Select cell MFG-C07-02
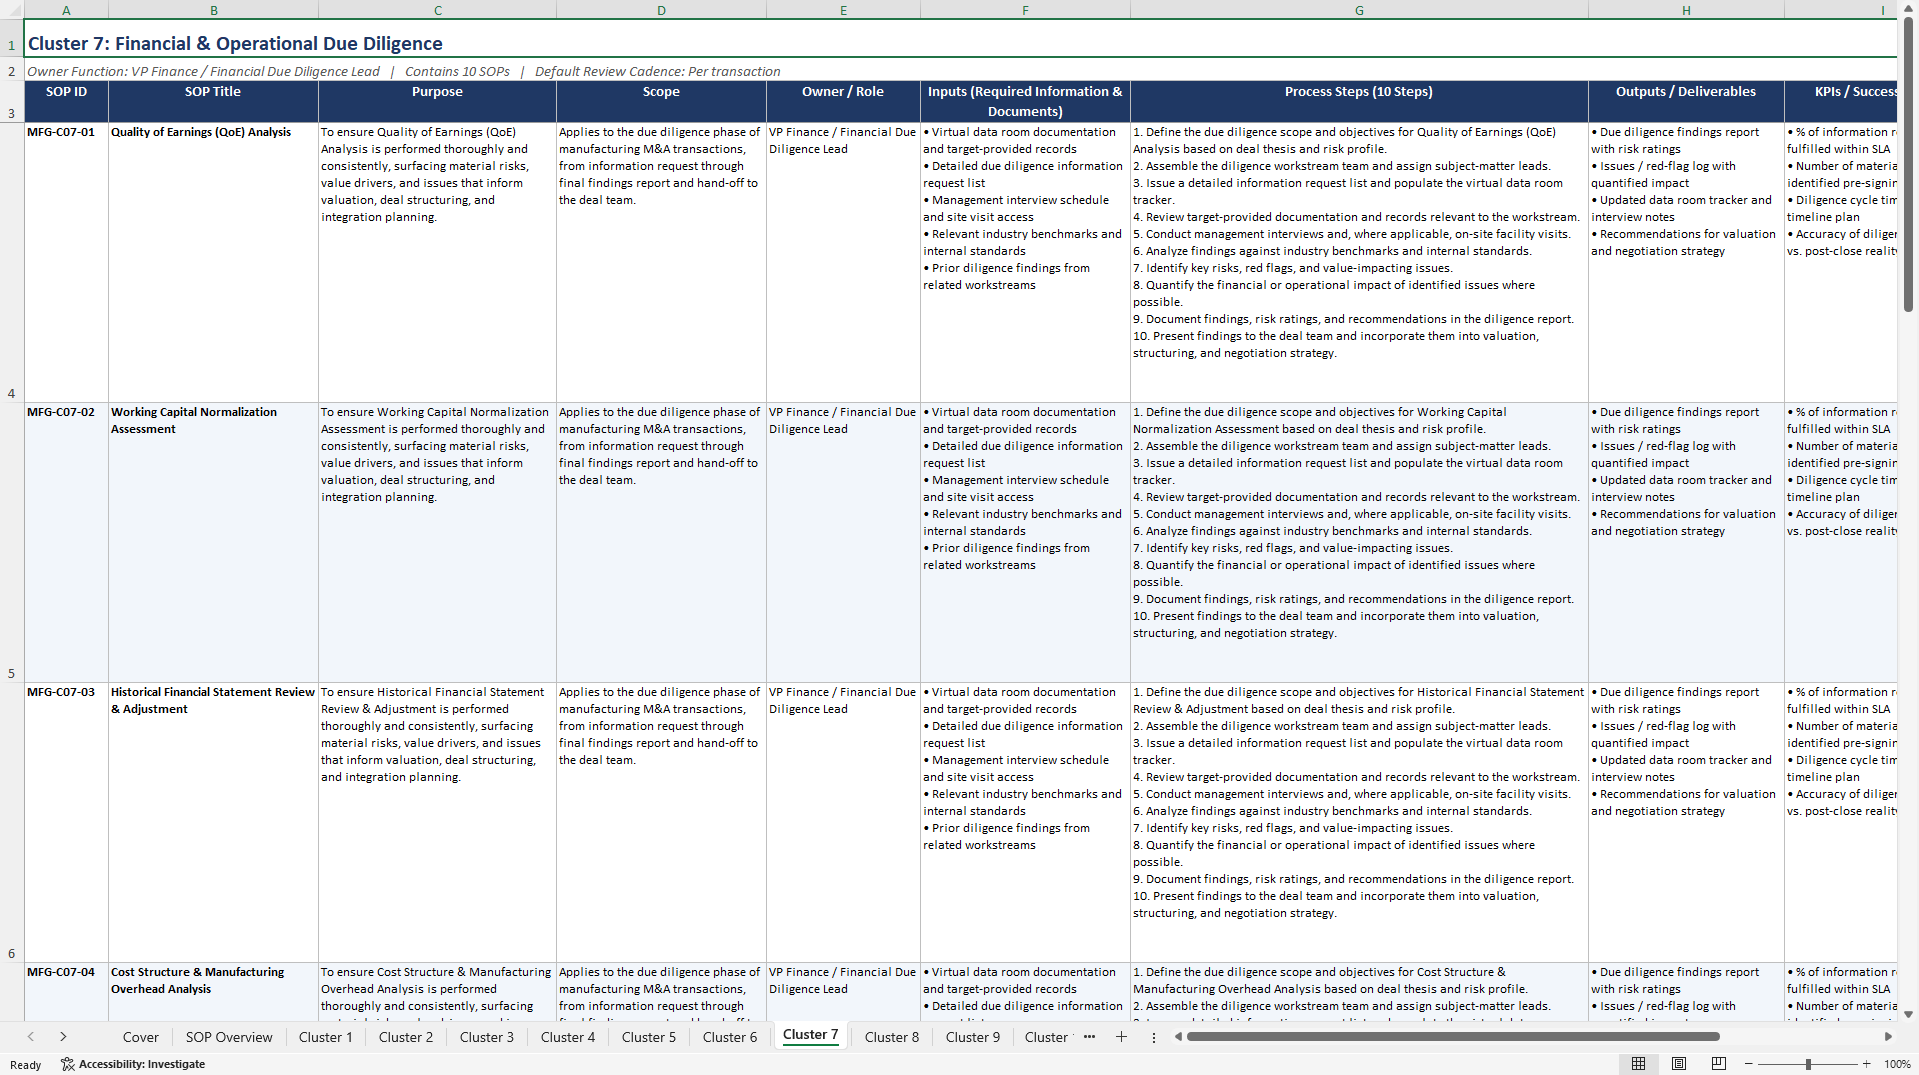Viewport: 1919px width, 1075px height. [x=66, y=542]
